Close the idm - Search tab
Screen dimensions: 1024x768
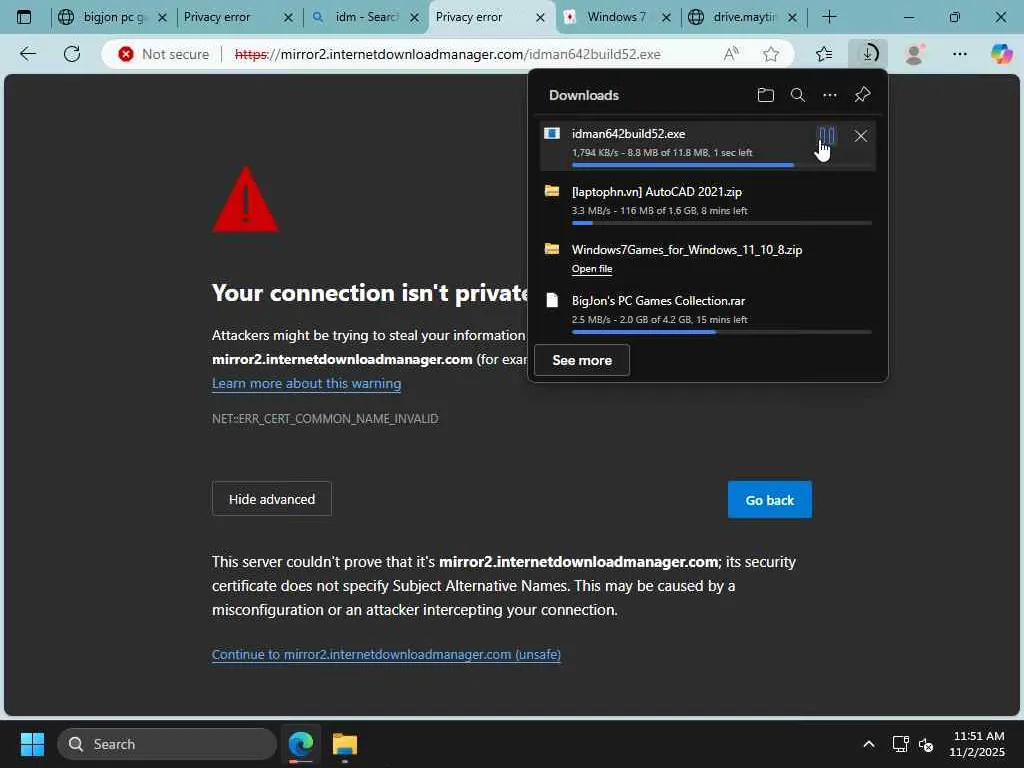tap(415, 18)
